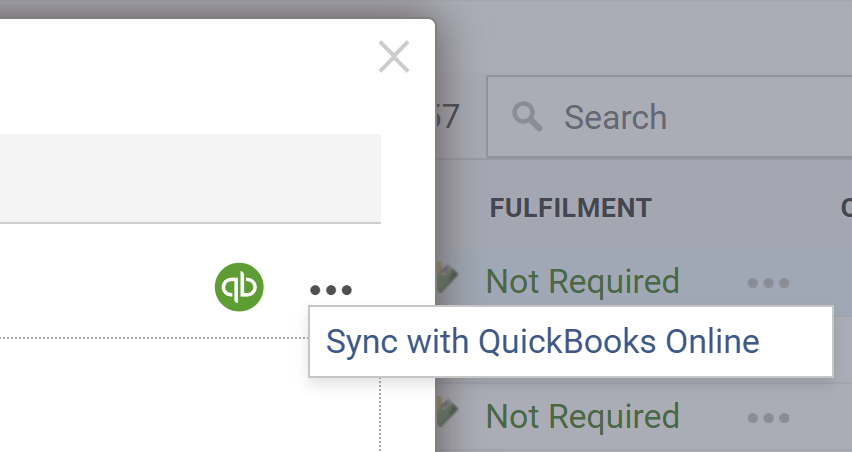The image size is (852, 452).
Task: Click the green QuickBooks icon
Action: 239,287
